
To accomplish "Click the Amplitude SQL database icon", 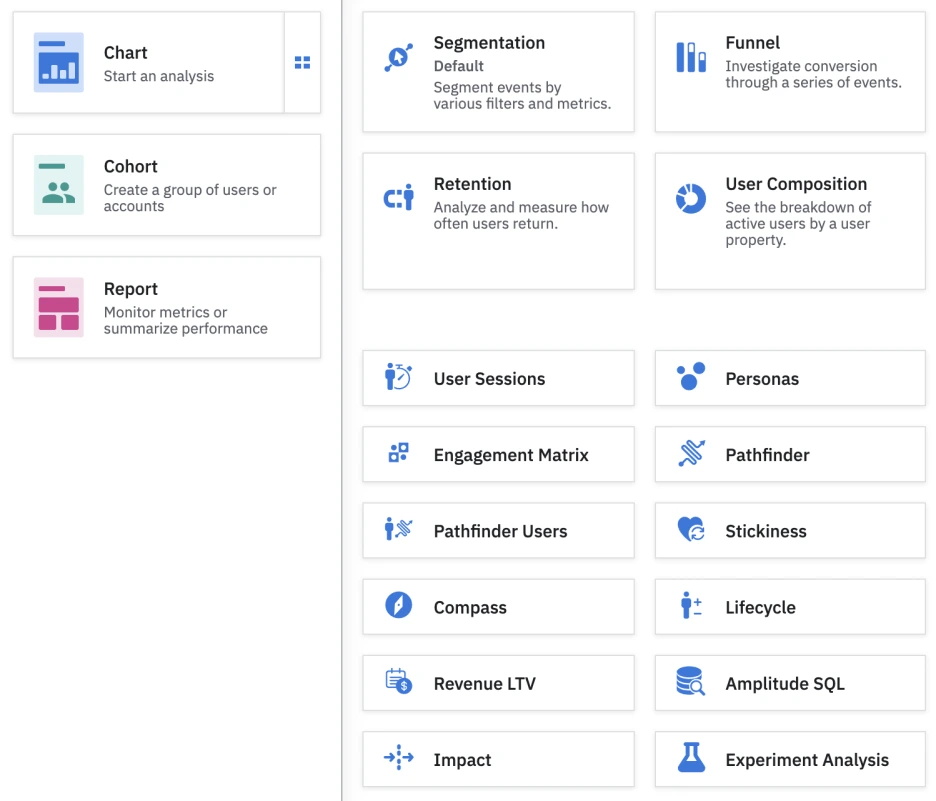I will (691, 683).
